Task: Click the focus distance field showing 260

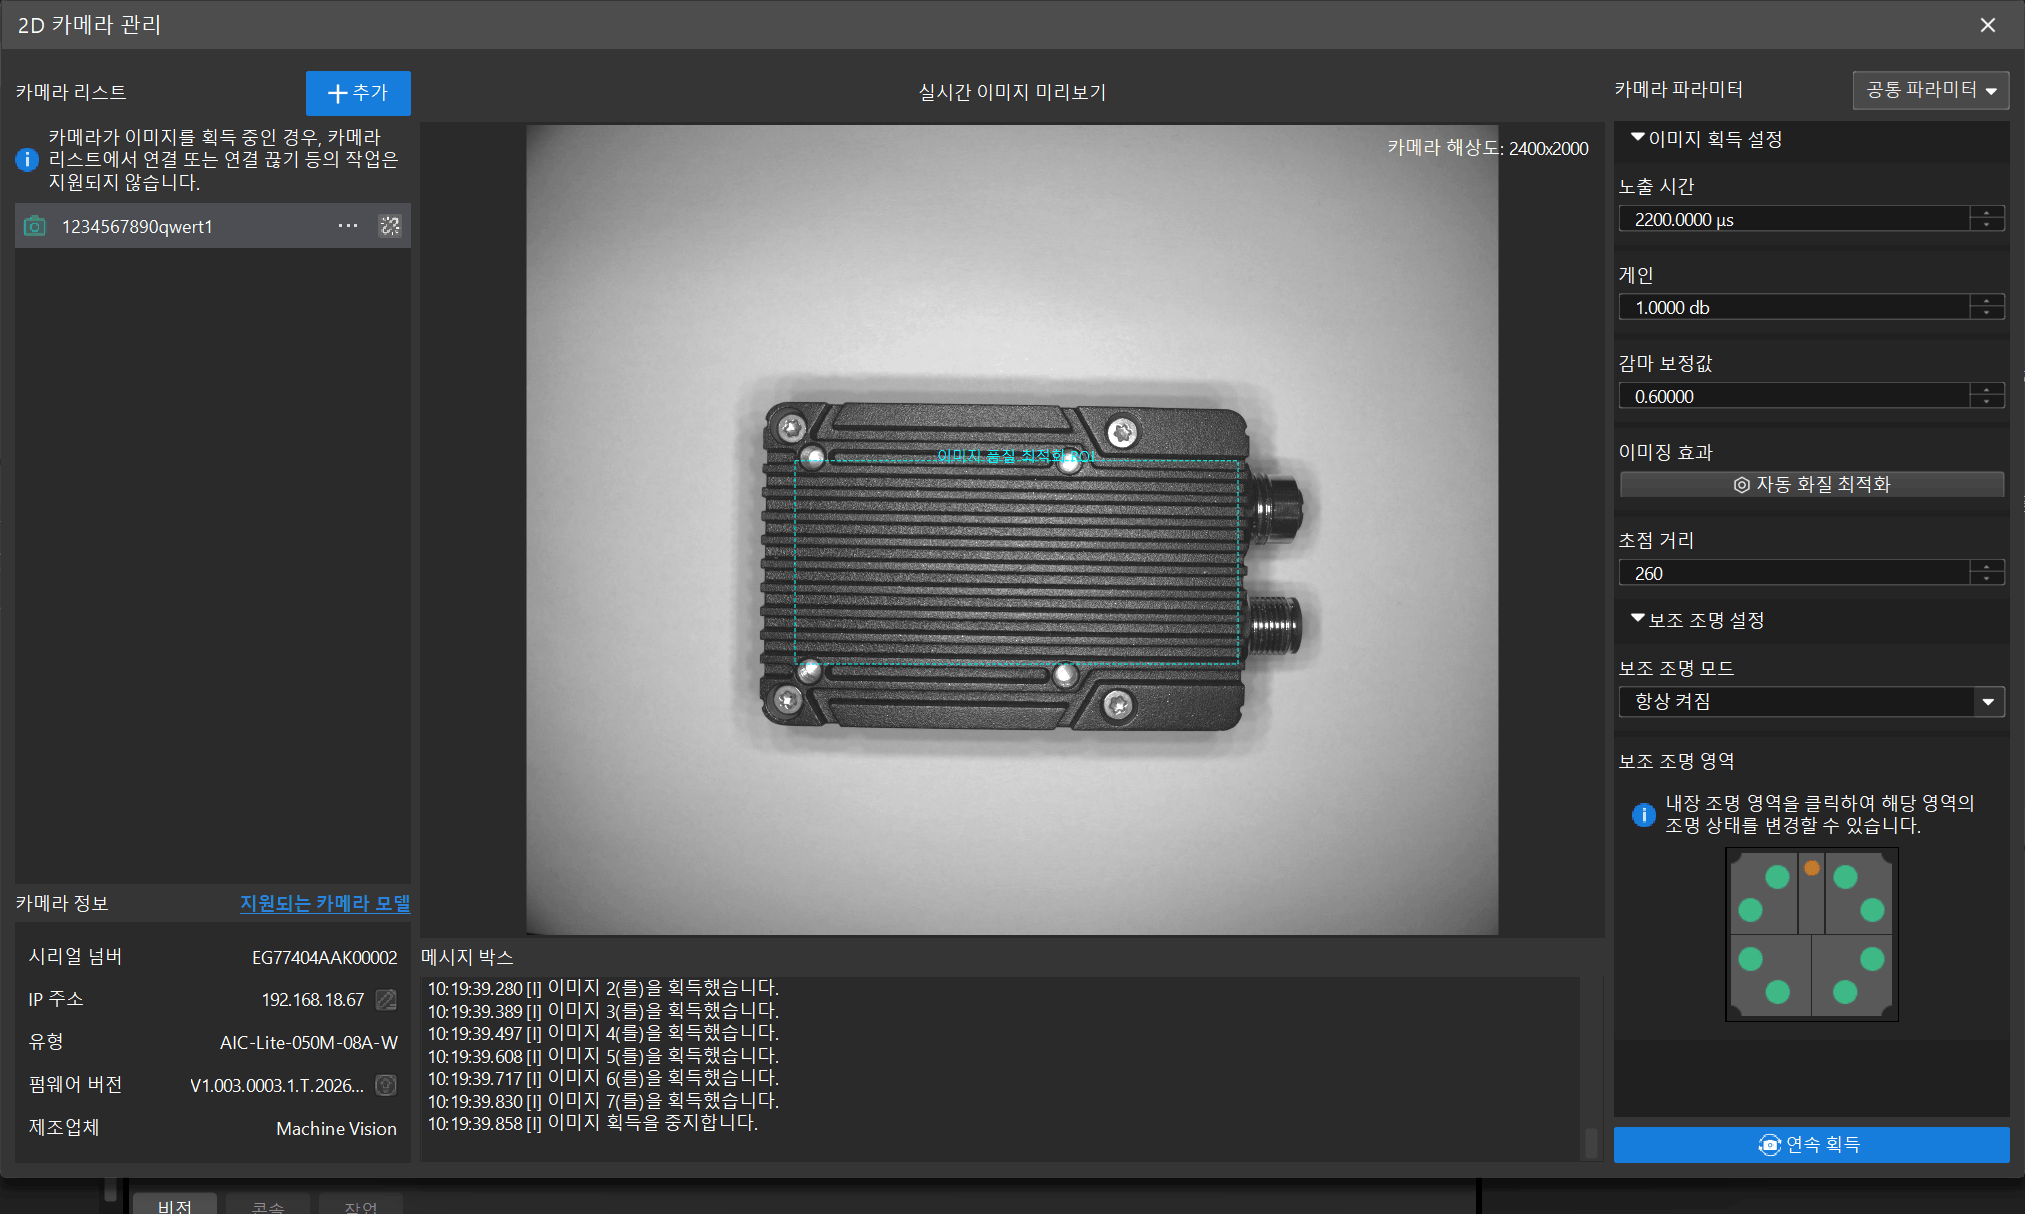Action: 1794,573
